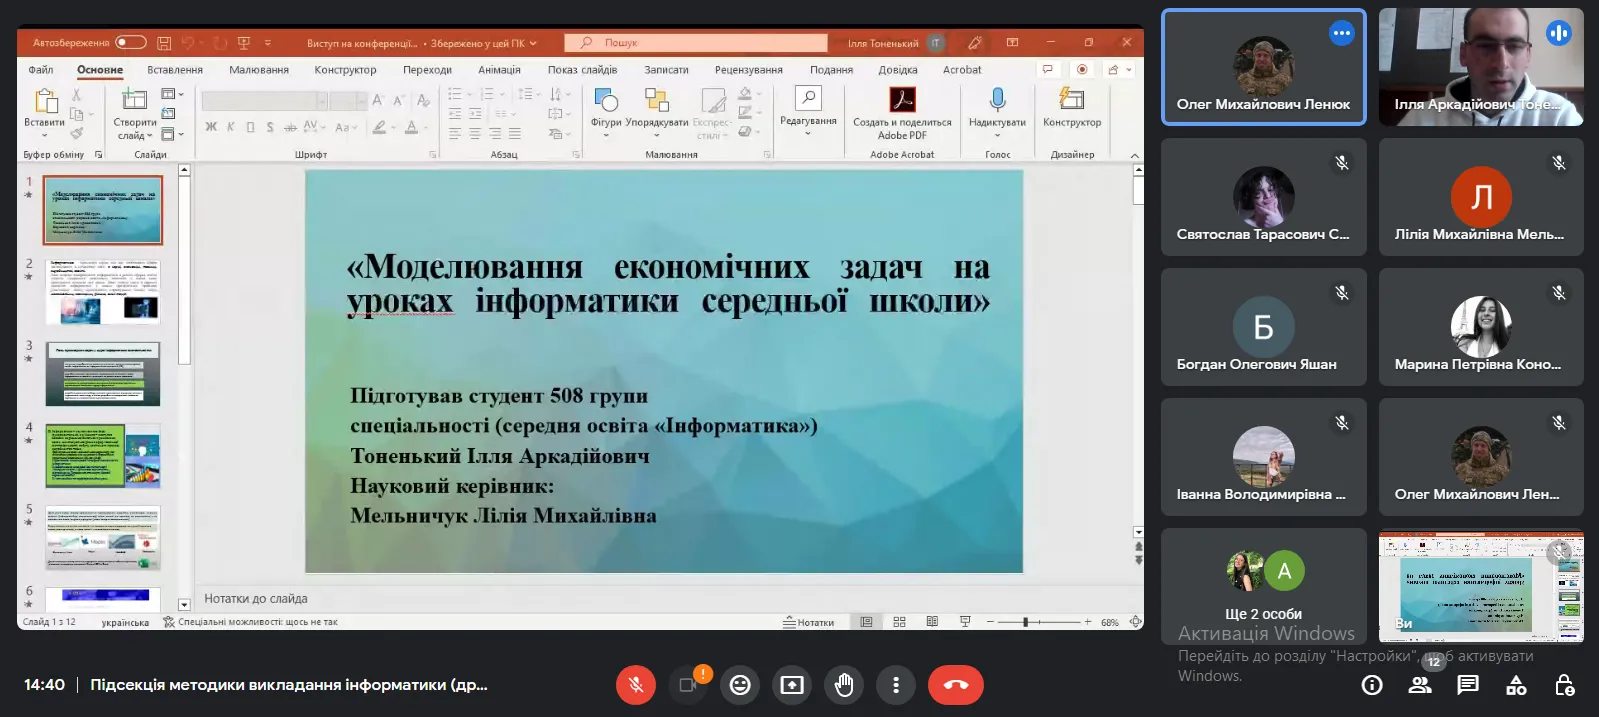The width and height of the screenshot is (1599, 717).
Task: Click the українська language indicator
Action: 125,622
